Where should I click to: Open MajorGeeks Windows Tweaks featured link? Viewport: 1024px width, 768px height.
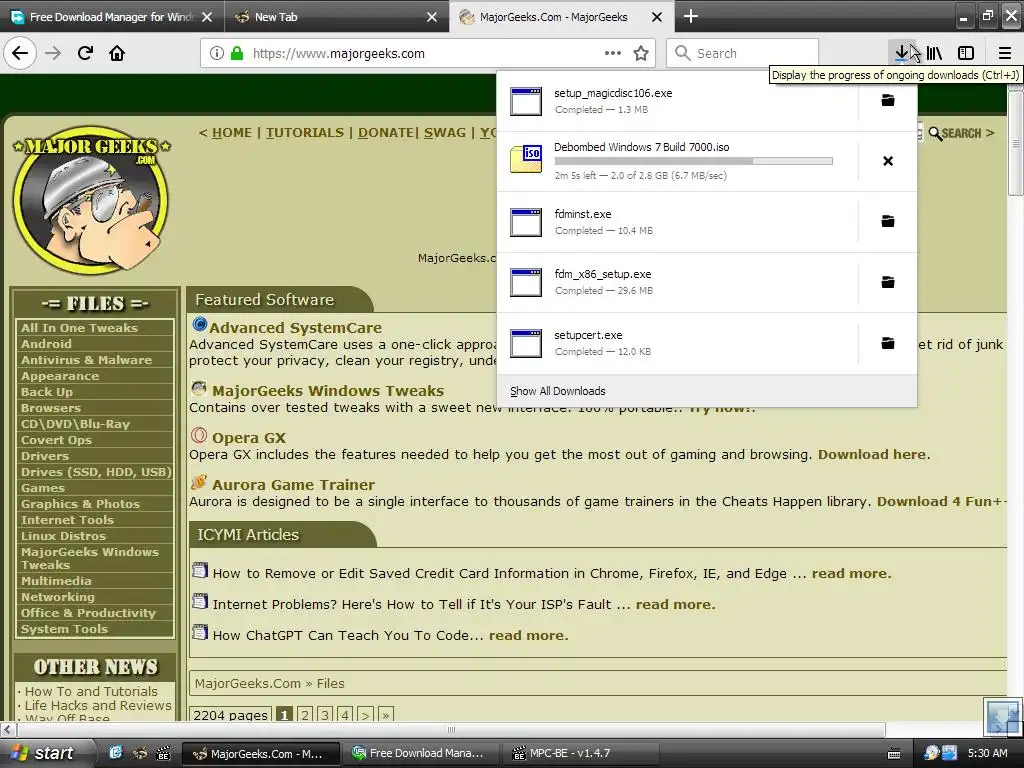[x=328, y=391]
